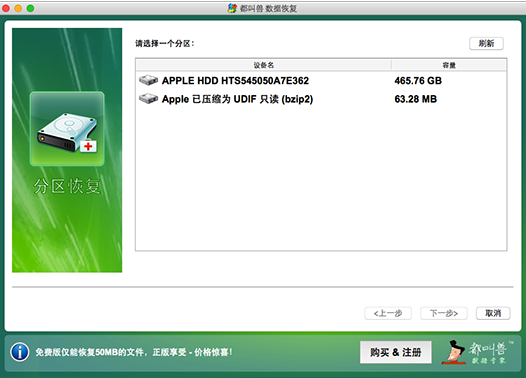The height and width of the screenshot is (378, 526).
Task: Go back with the <上一步 button
Action: [x=388, y=313]
